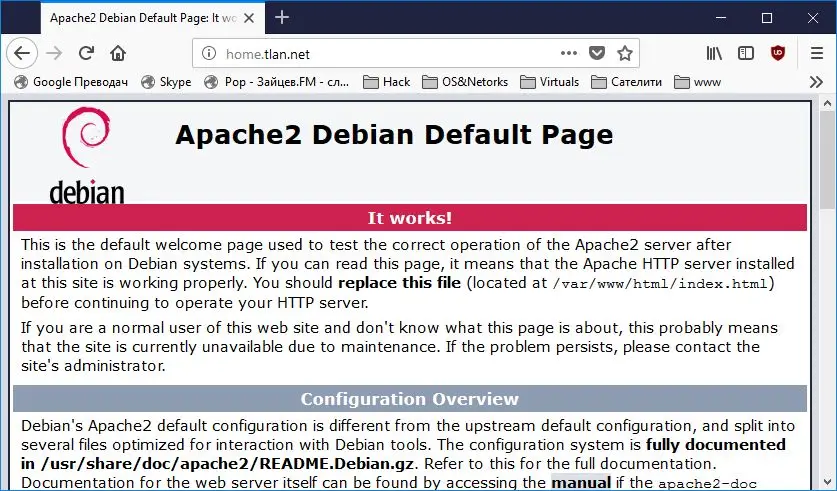Click the Debian swirl logo image
837x491 pixels.
tap(86, 155)
